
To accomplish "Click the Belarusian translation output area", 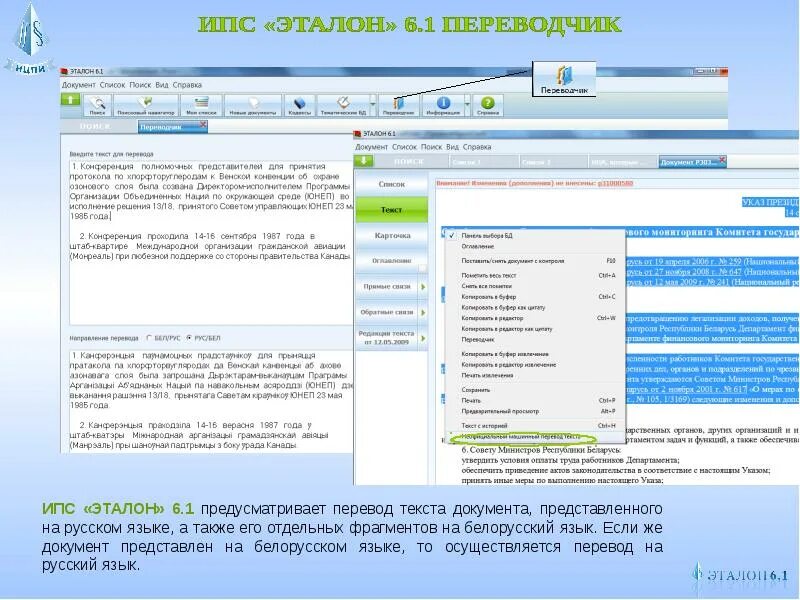I will 211,401.
